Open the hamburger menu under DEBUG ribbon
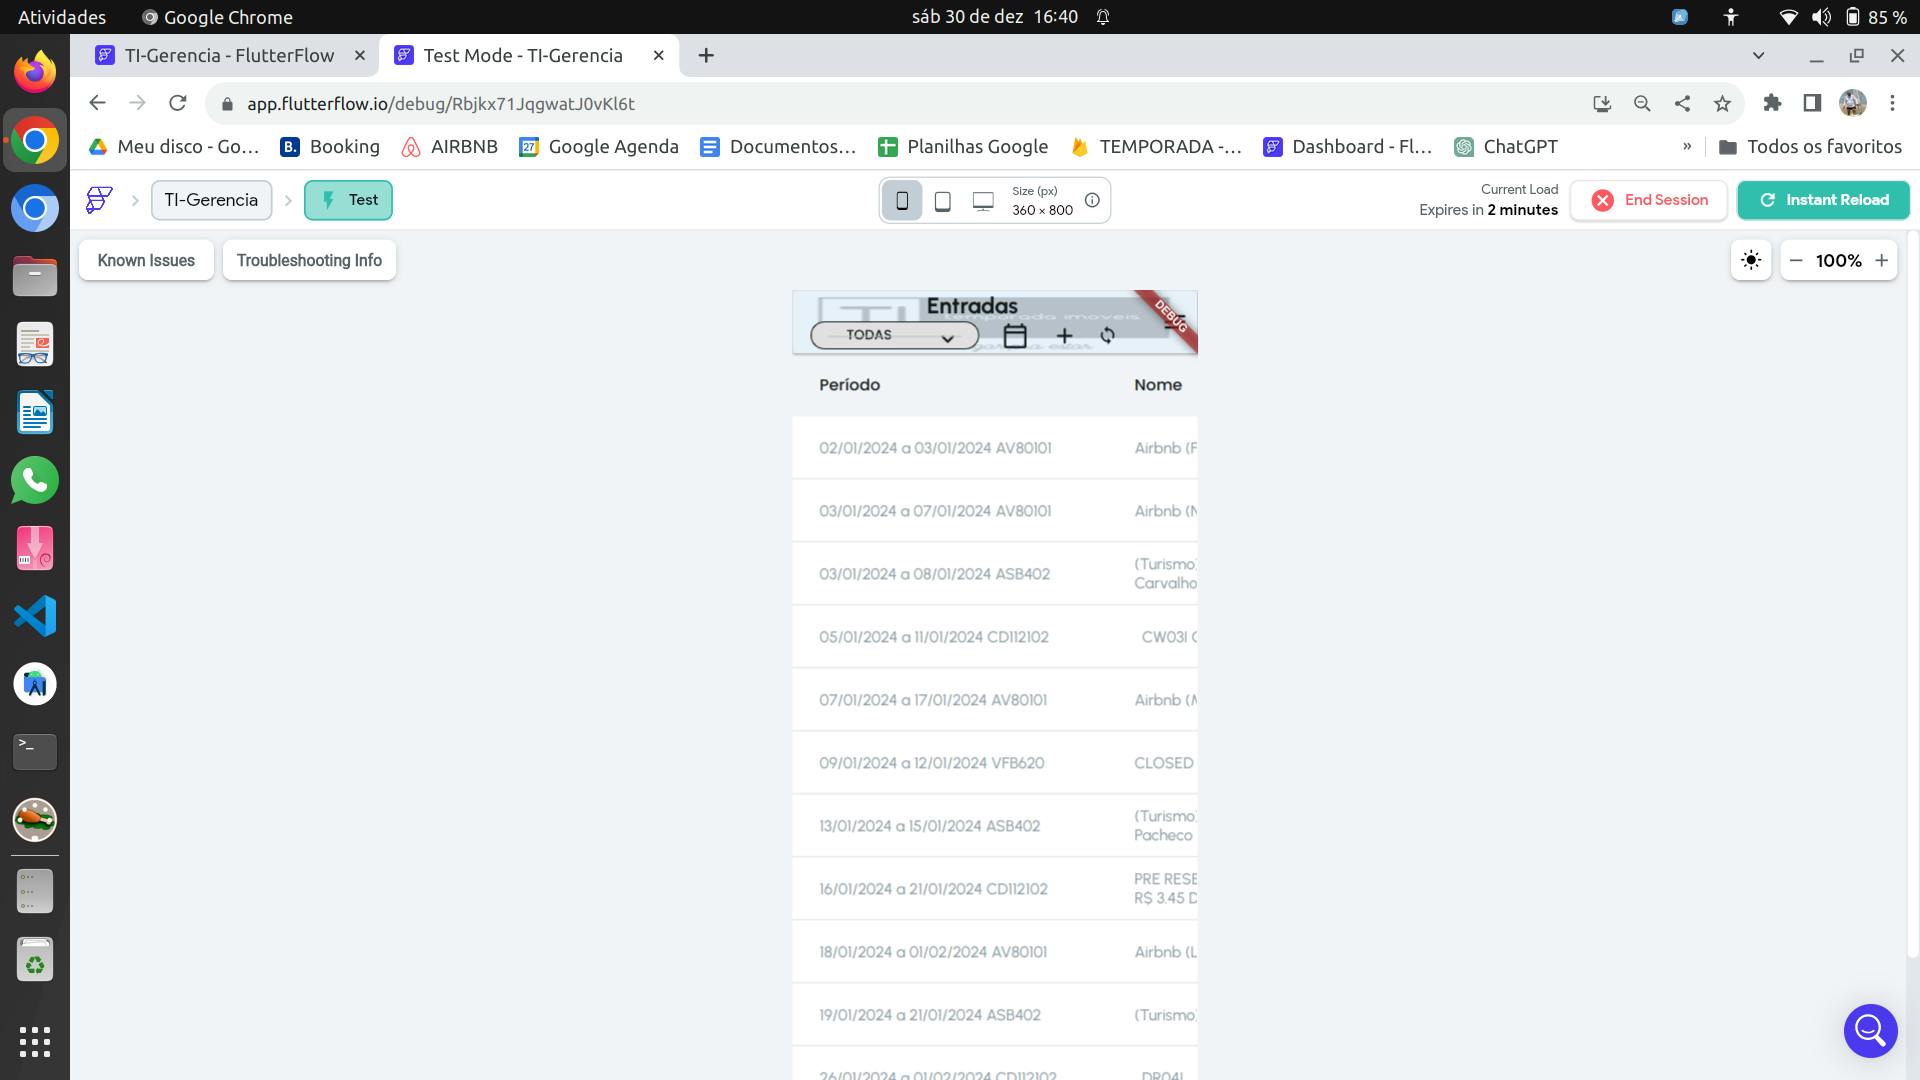1920x1080 pixels. (1175, 322)
